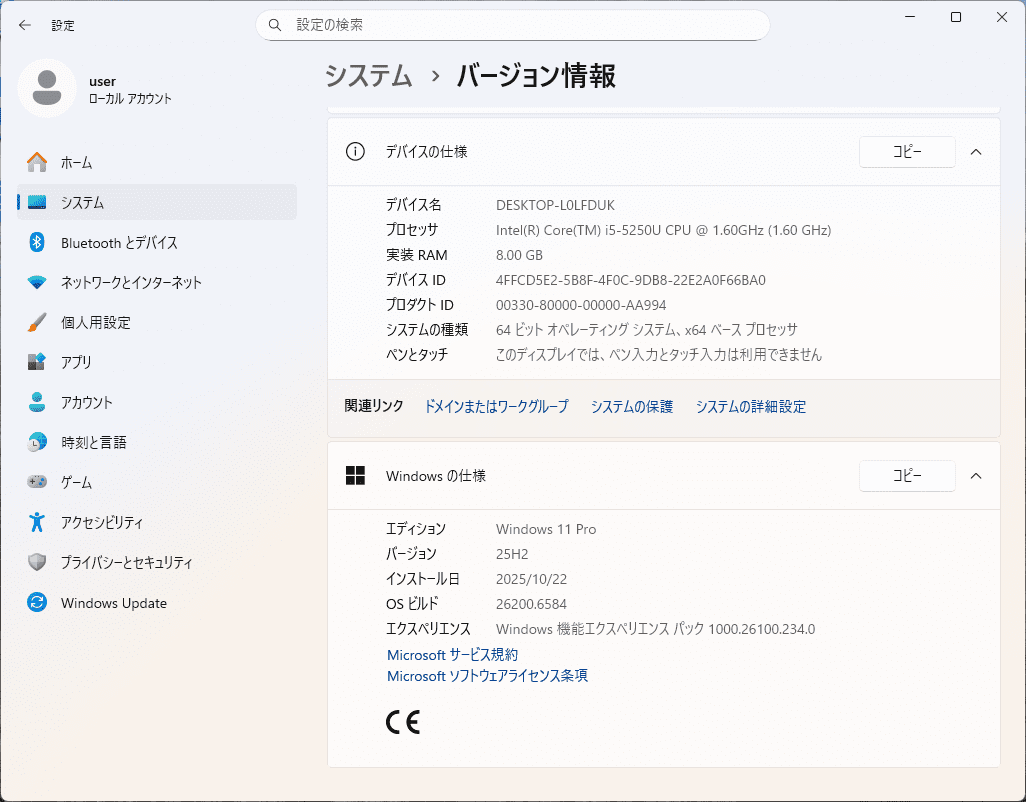Screen dimensions: 1026x802
Task: Click システム breadcrumb in page title
Action: click(x=368, y=76)
